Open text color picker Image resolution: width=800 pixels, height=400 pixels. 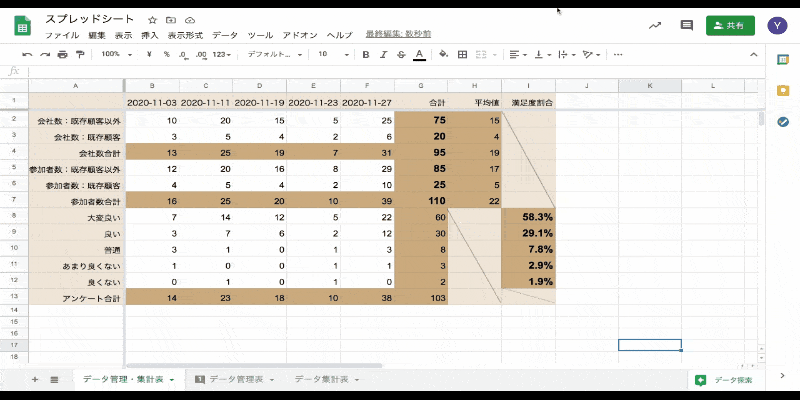pyautogui.click(x=419, y=55)
